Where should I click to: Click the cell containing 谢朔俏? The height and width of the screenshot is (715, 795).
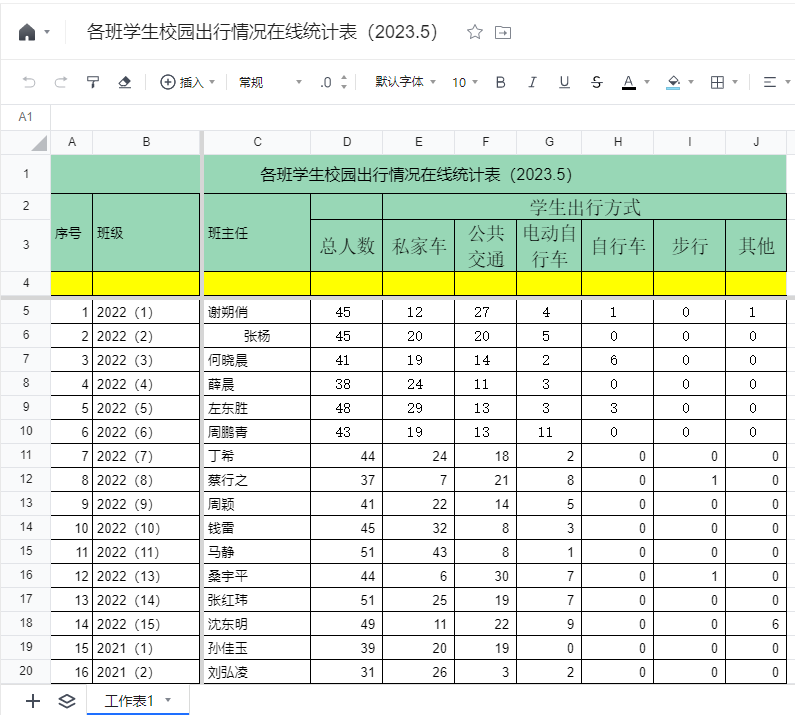[257, 312]
